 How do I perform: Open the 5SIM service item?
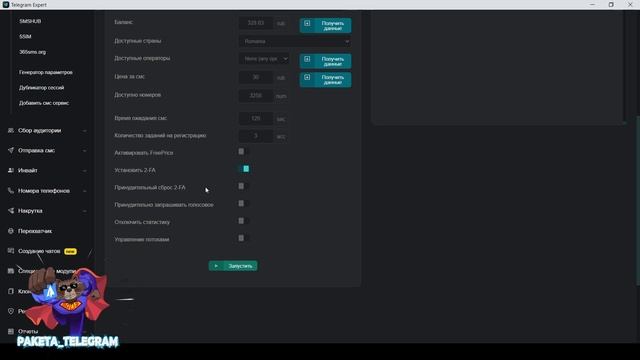[x=25, y=36]
